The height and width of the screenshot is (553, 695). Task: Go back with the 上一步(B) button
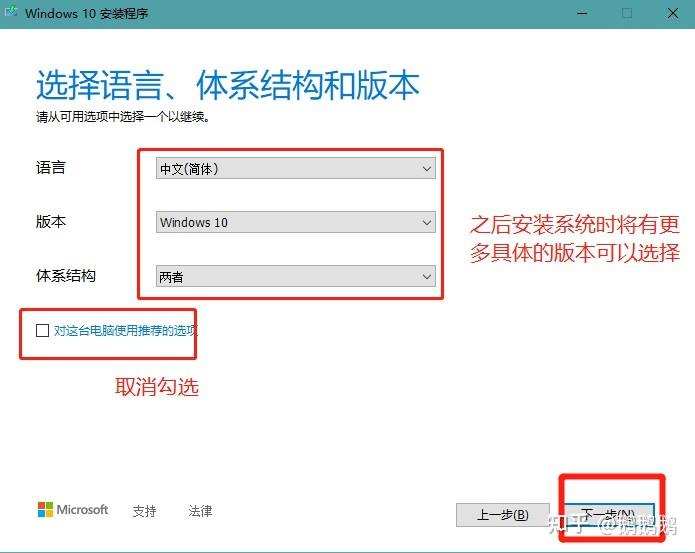pos(503,515)
